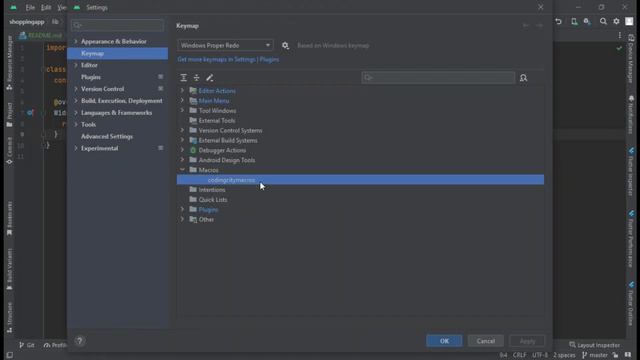Screen dimensions: 640x360
Task: Switch to README.md editor tab
Action: [x=41, y=35]
